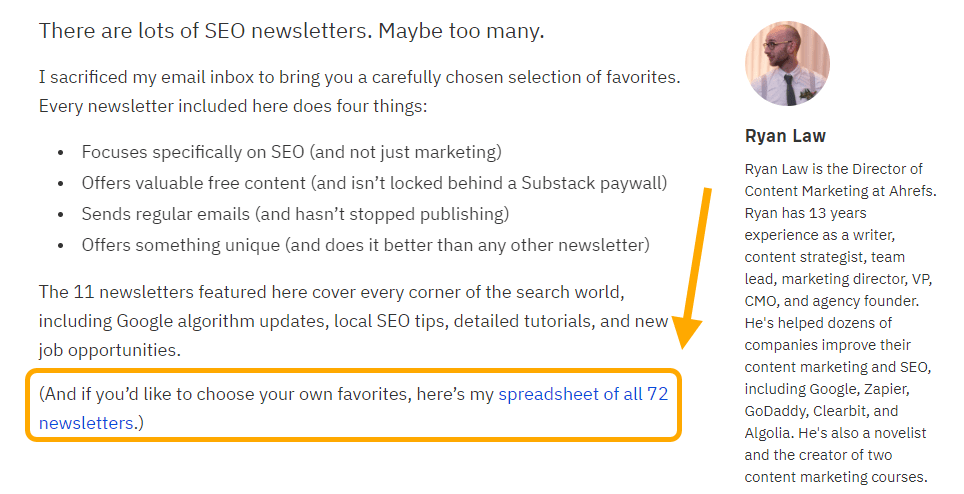Click the heading "There are lots of SEO newsletters"
964x494 pixels.
[291, 30]
